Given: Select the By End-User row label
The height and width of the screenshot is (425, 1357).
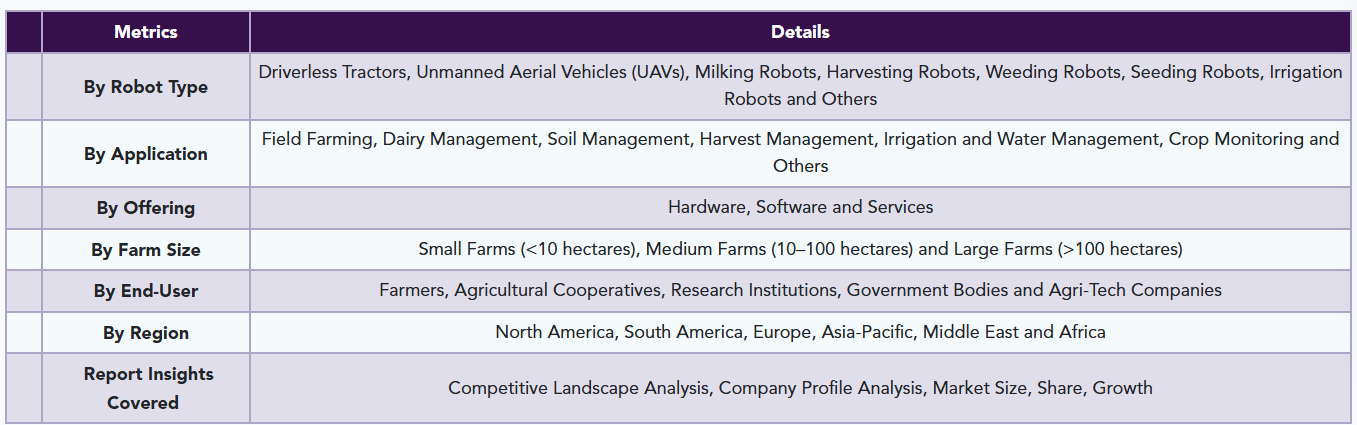Looking at the screenshot, I should click(x=146, y=291).
